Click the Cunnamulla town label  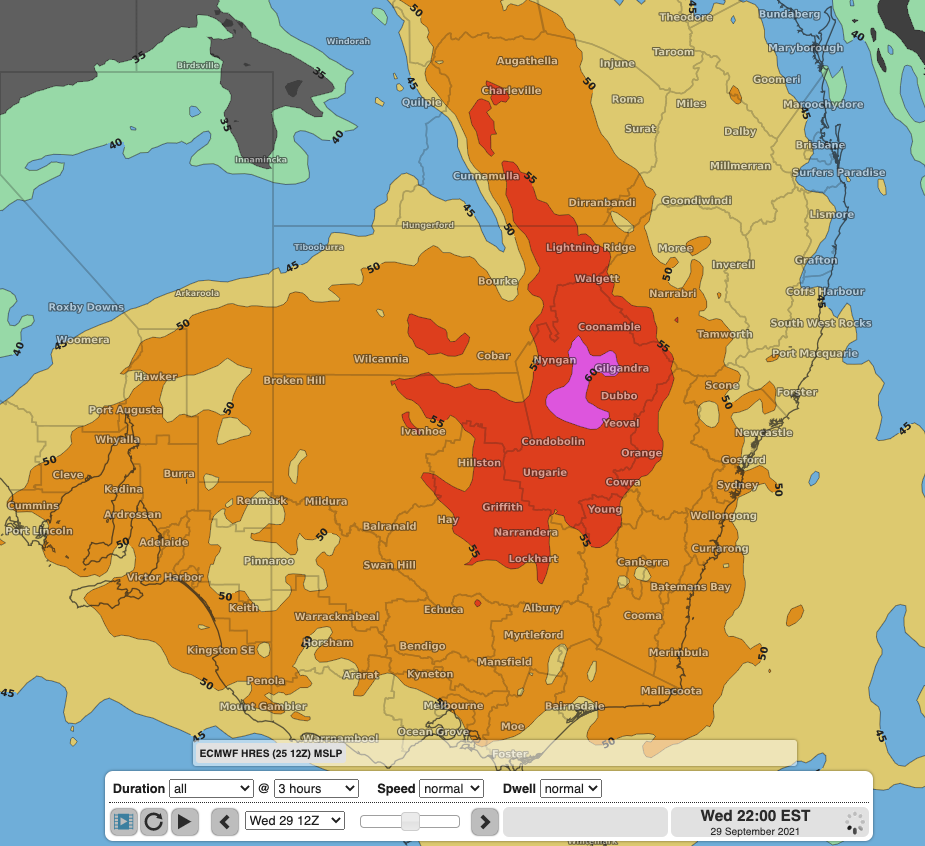click(x=486, y=176)
